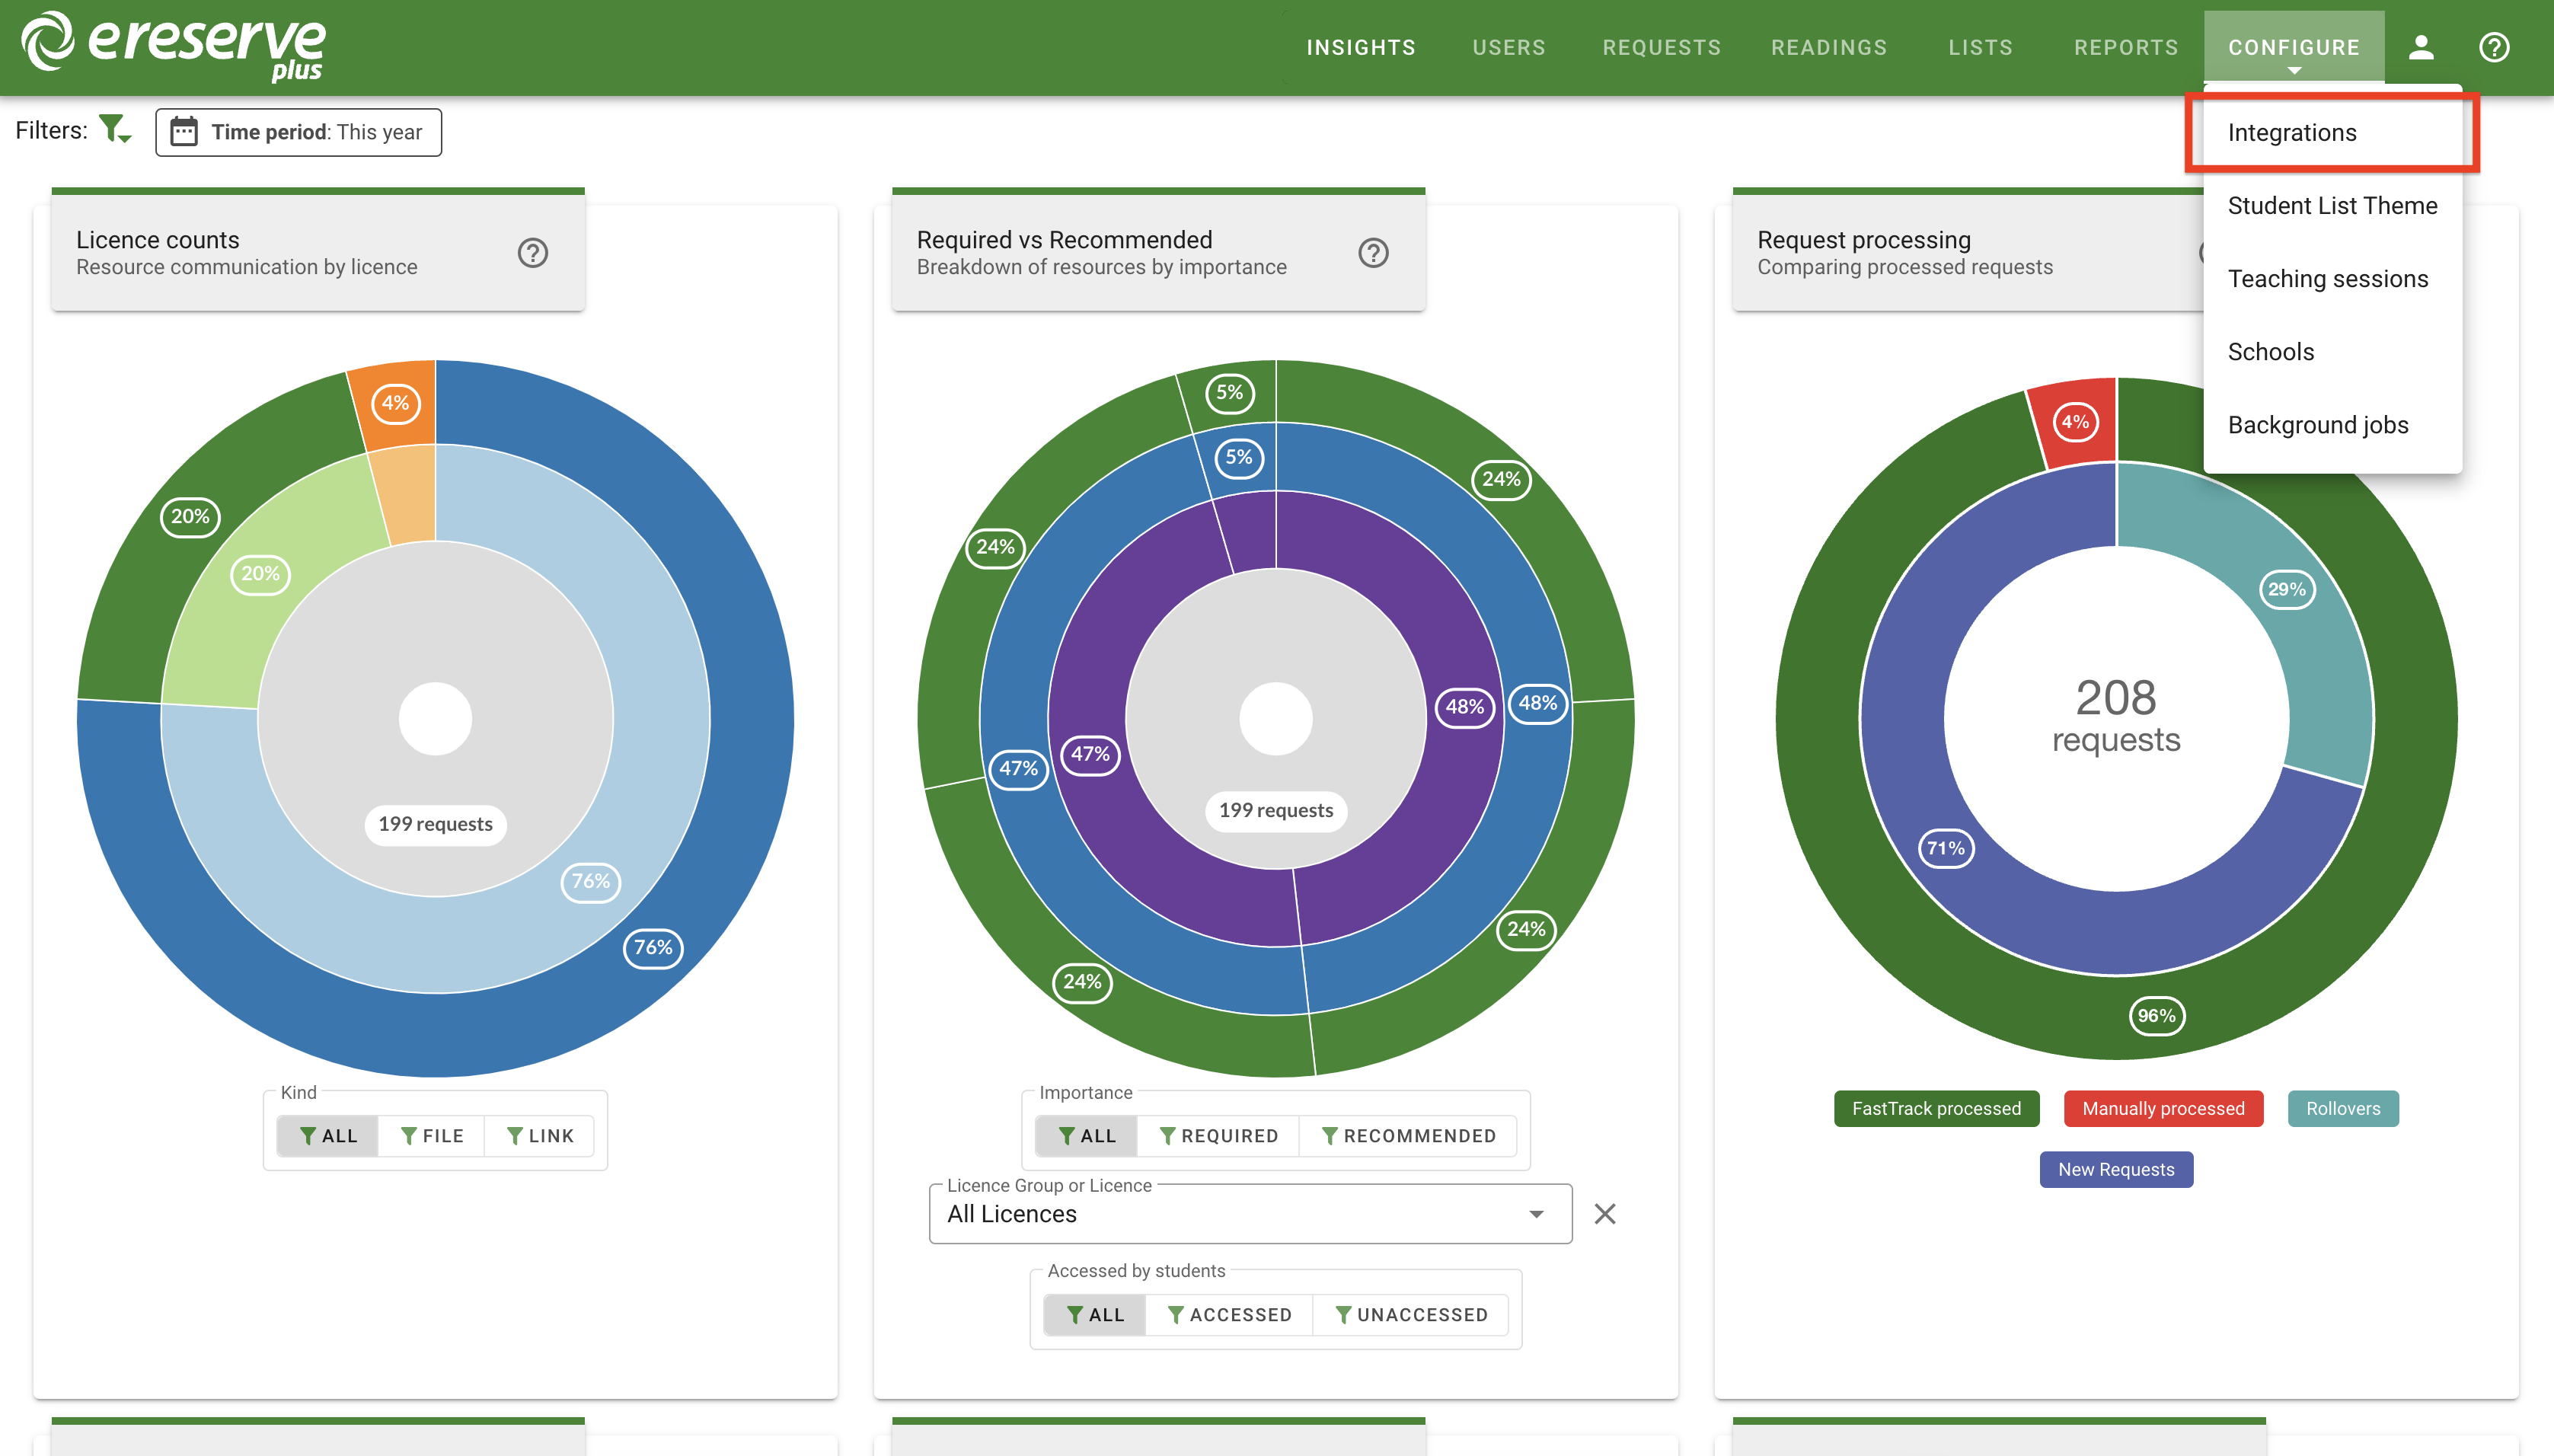
Task: Click the calendar icon in Time period
Action: 184,132
